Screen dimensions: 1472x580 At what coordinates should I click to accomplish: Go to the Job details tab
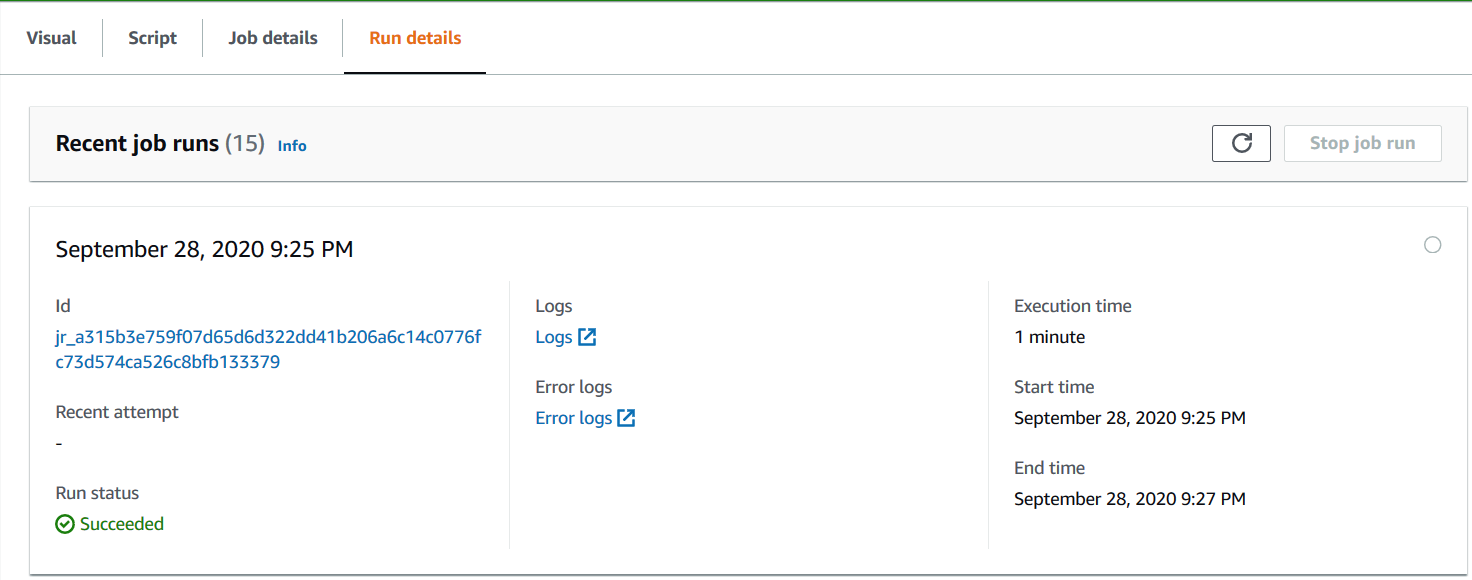click(273, 38)
